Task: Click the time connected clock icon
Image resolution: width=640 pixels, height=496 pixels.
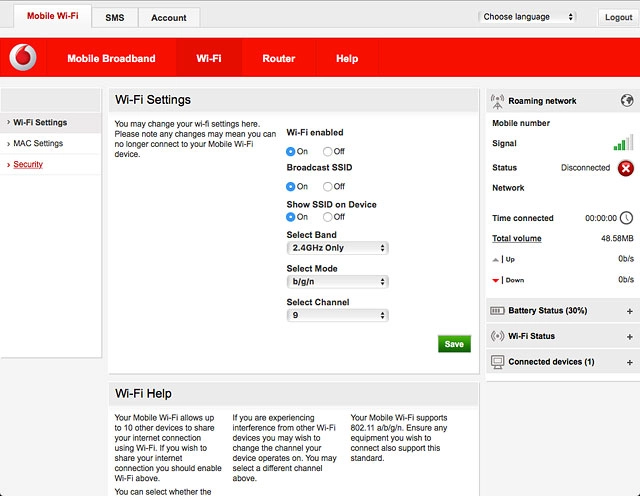Action: pos(626,218)
